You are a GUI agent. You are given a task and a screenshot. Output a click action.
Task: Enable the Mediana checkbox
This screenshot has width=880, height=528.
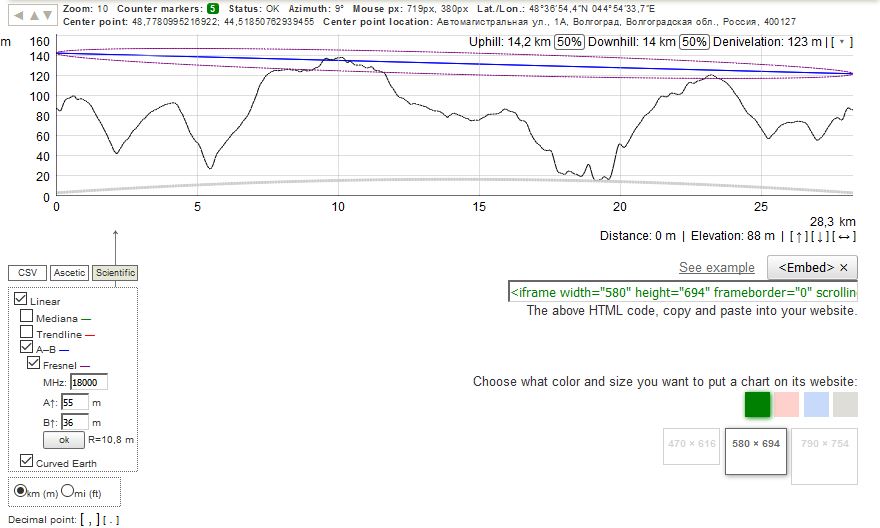point(28,318)
